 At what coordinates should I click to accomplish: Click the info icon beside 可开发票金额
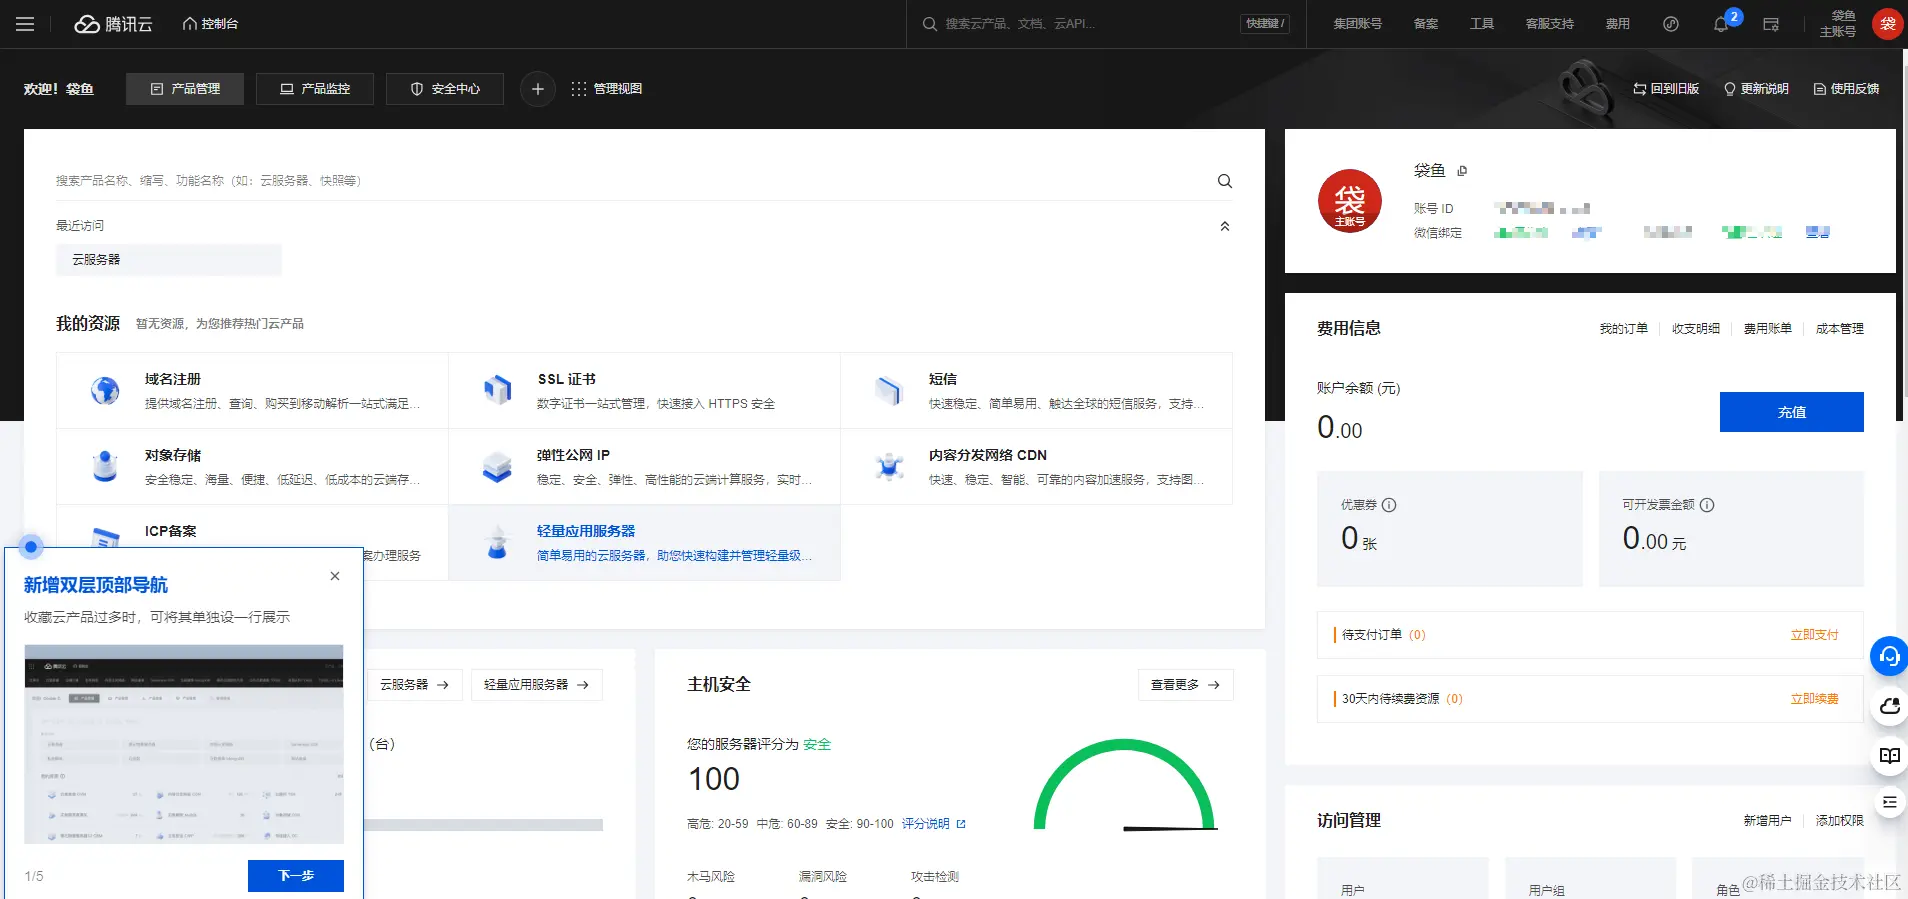1707,505
